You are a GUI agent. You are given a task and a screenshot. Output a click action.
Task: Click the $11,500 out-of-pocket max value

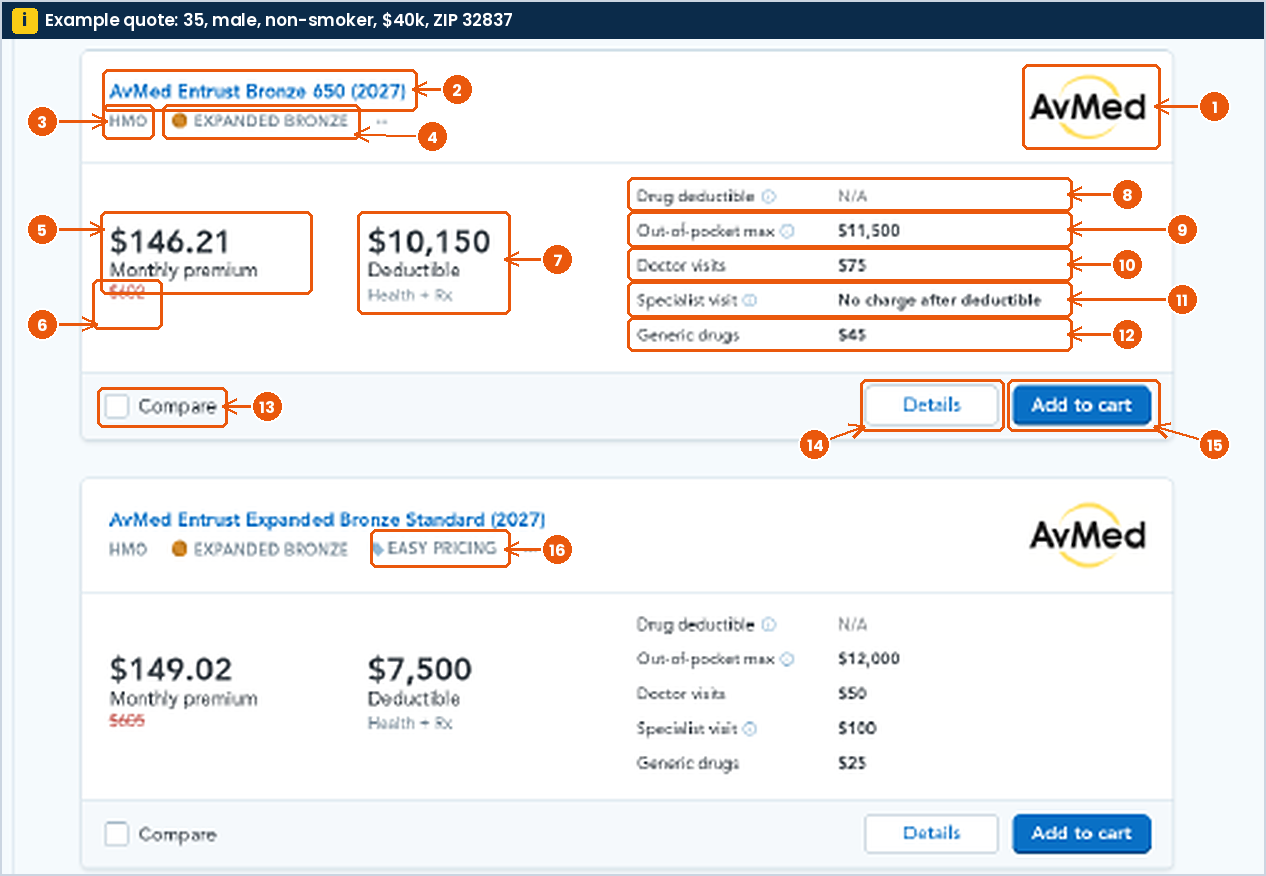pos(869,231)
